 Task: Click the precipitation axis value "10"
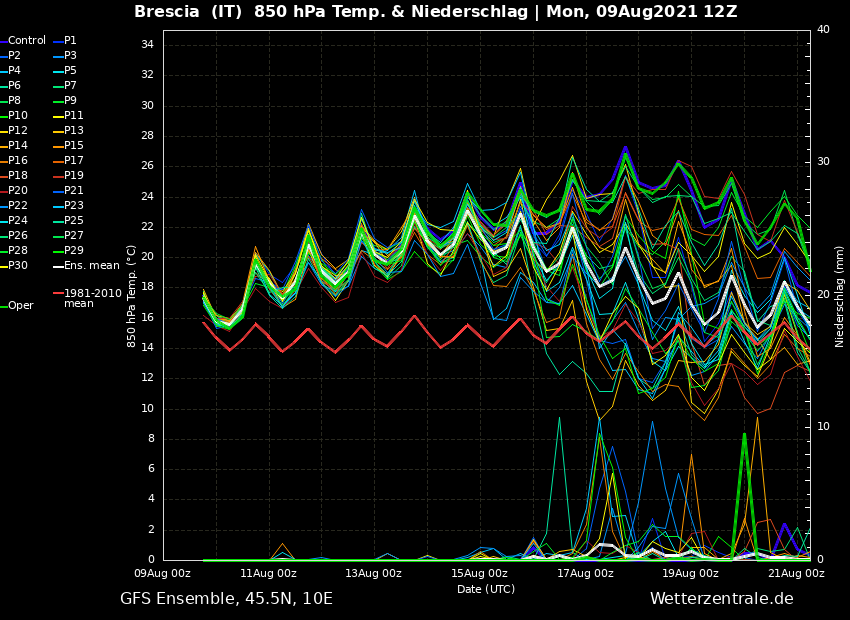coord(823,427)
